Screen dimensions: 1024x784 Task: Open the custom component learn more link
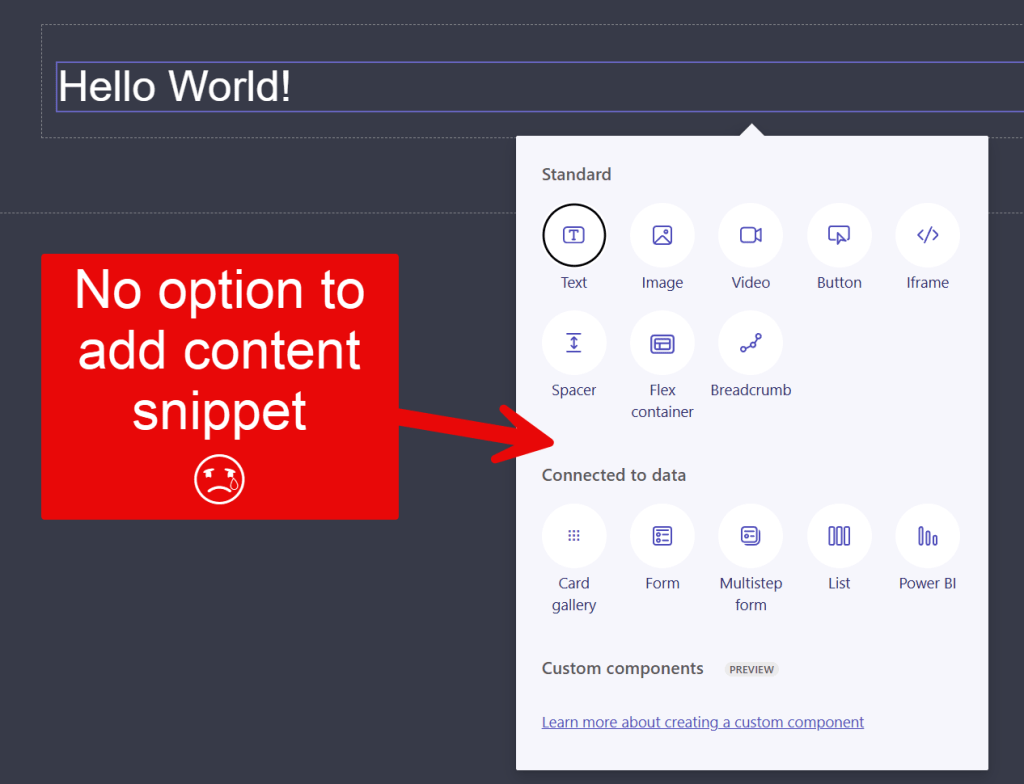(x=702, y=722)
